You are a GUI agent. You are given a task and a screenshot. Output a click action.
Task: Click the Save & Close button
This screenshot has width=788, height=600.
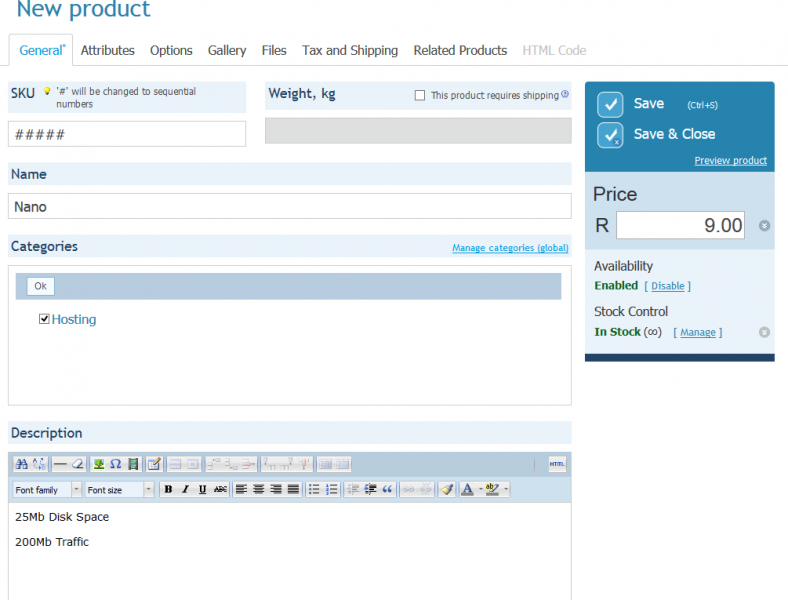pos(656,135)
